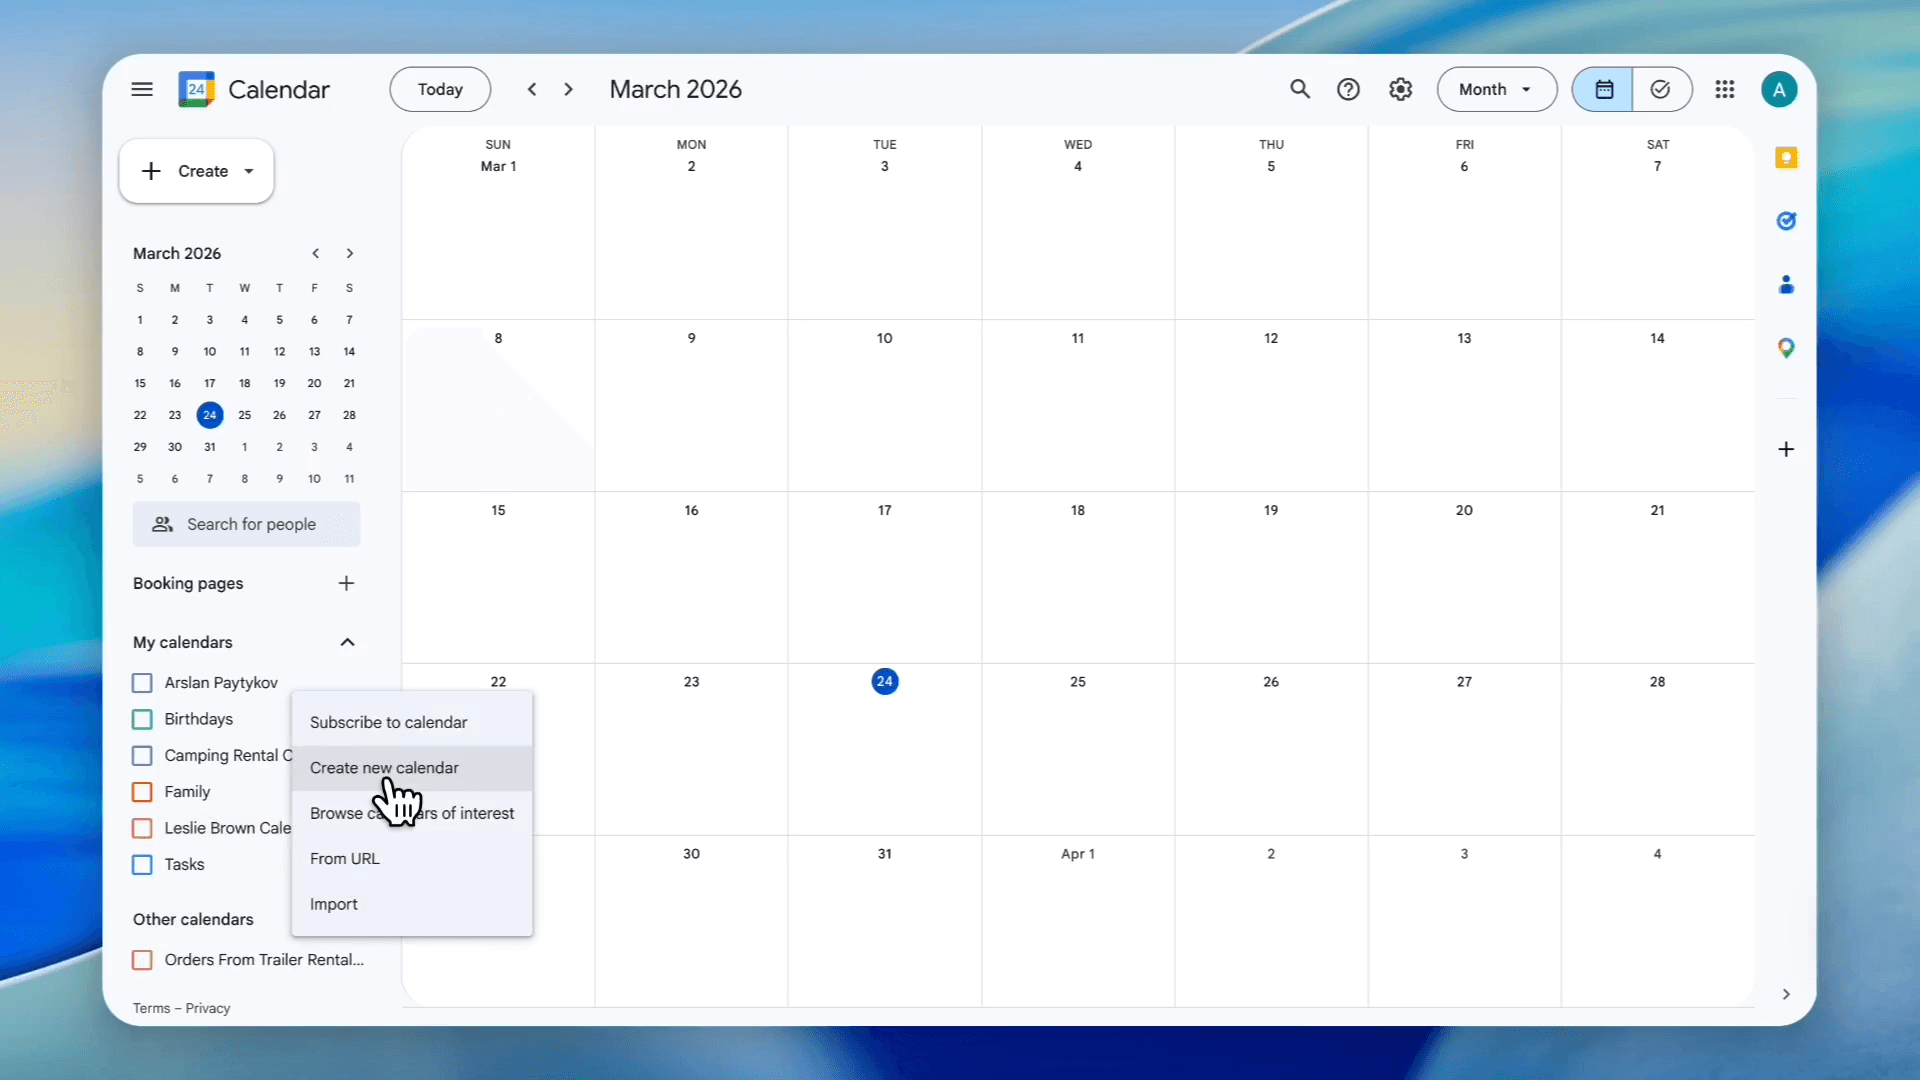Mini calendar previous month arrow
Image resolution: width=1920 pixels, height=1080 pixels.
tap(315, 254)
